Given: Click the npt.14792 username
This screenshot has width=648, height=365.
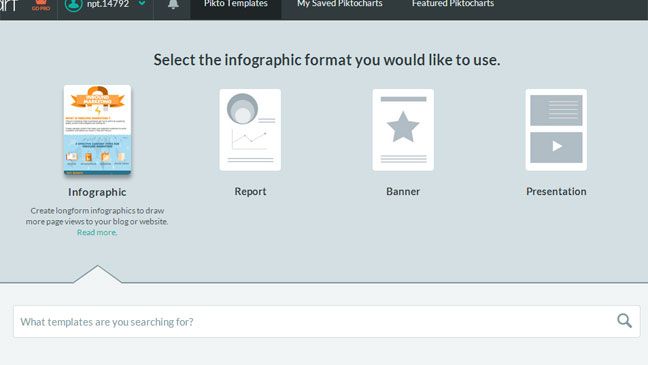Looking at the screenshot, I should [x=107, y=4].
